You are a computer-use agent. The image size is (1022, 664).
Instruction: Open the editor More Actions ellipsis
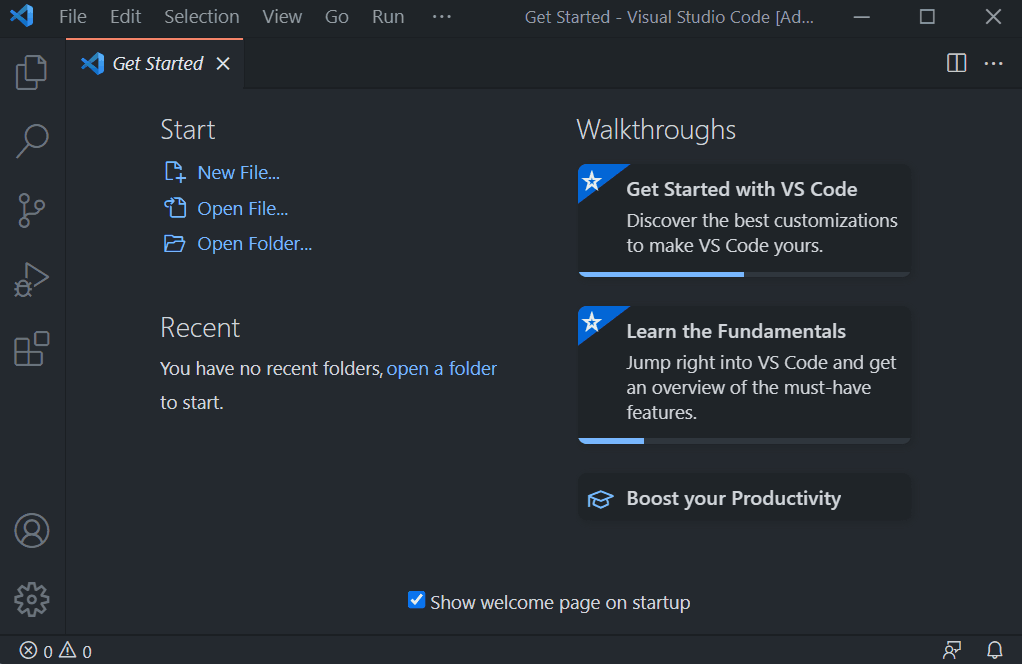click(993, 63)
